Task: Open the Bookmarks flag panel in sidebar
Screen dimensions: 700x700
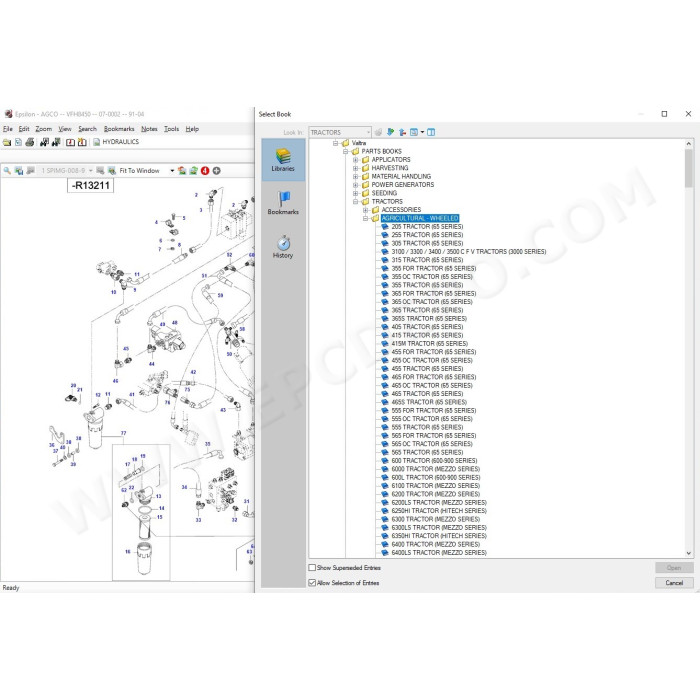Action: tap(283, 203)
